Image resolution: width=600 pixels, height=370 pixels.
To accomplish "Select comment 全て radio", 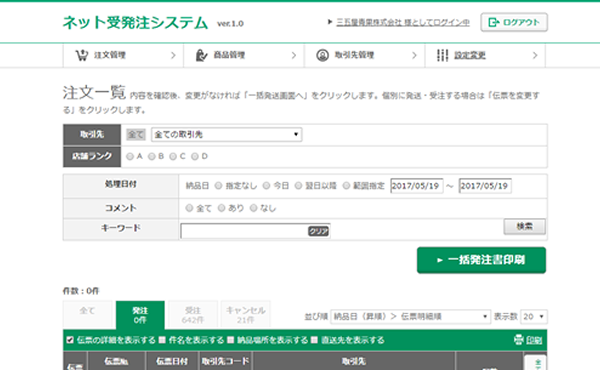I will click(189, 208).
